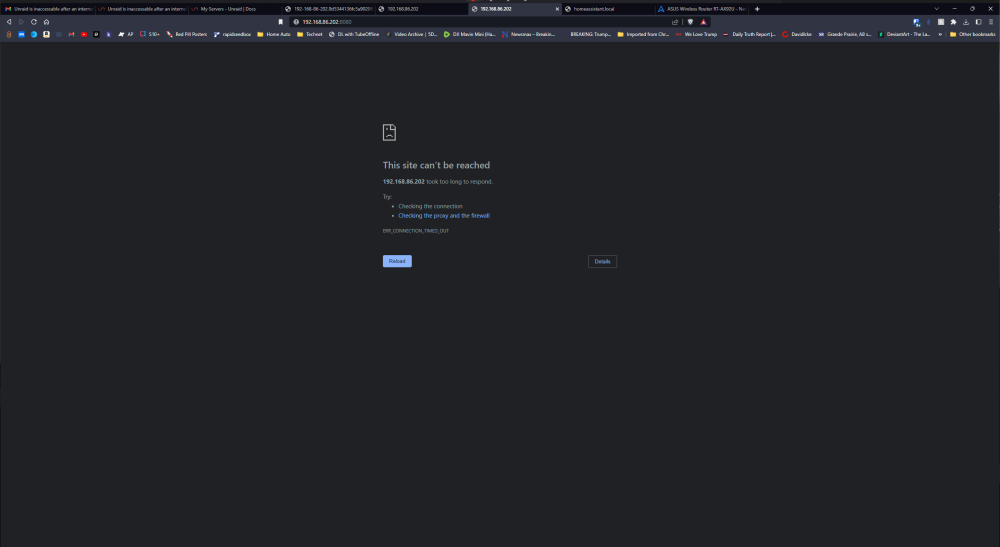Reload page with toolbar refresh icon
1000x547 pixels.
34,22
